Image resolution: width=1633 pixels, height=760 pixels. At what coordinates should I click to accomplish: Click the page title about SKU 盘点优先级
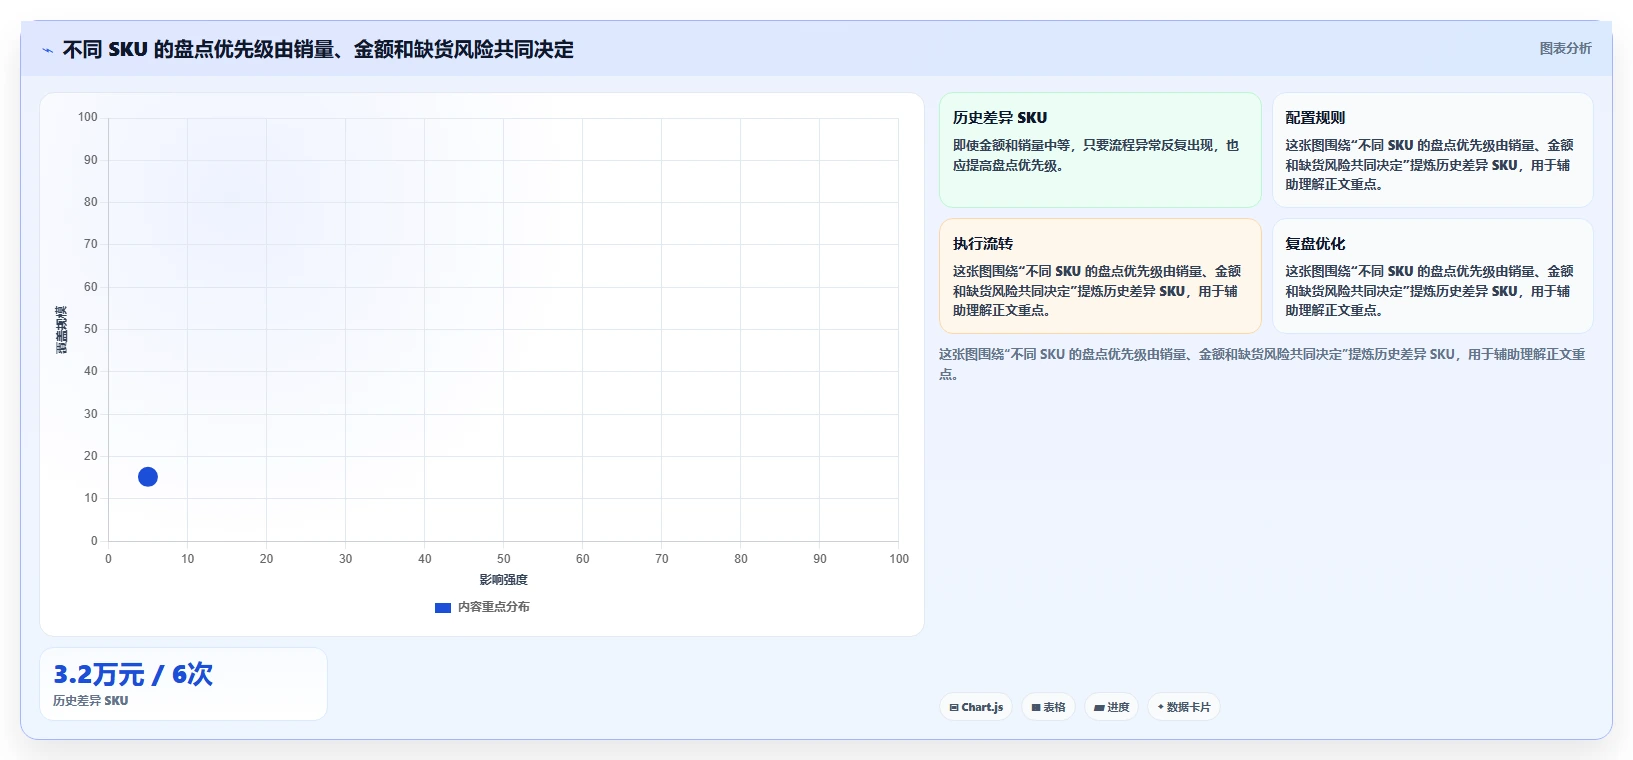[318, 49]
